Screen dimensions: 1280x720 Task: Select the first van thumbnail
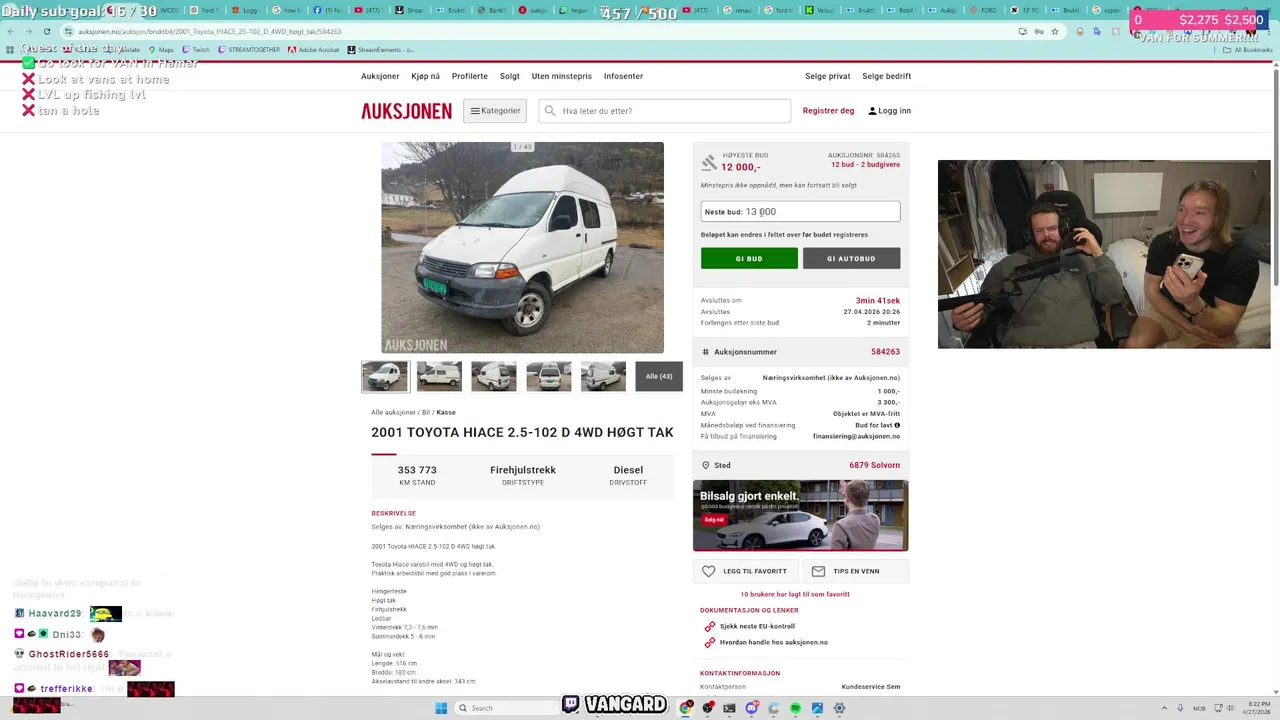[x=385, y=376]
